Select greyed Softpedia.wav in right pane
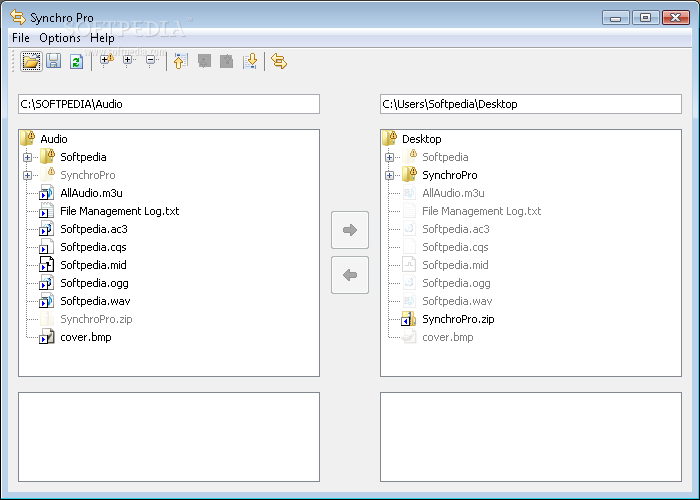Viewport: 700px width, 500px height. coord(457,301)
